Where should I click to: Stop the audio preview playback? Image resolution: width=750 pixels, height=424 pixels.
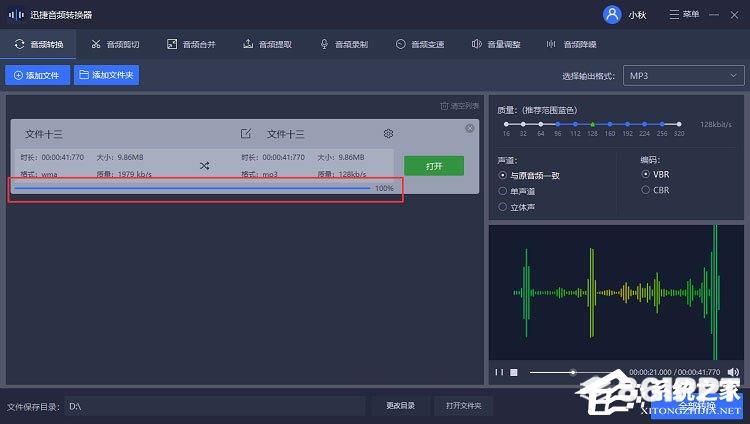click(514, 372)
